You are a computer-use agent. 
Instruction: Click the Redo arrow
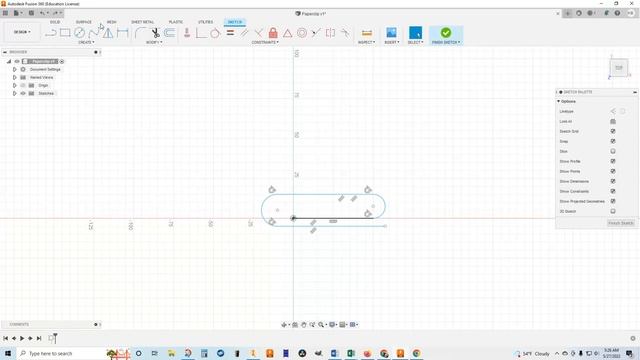[x=55, y=13]
